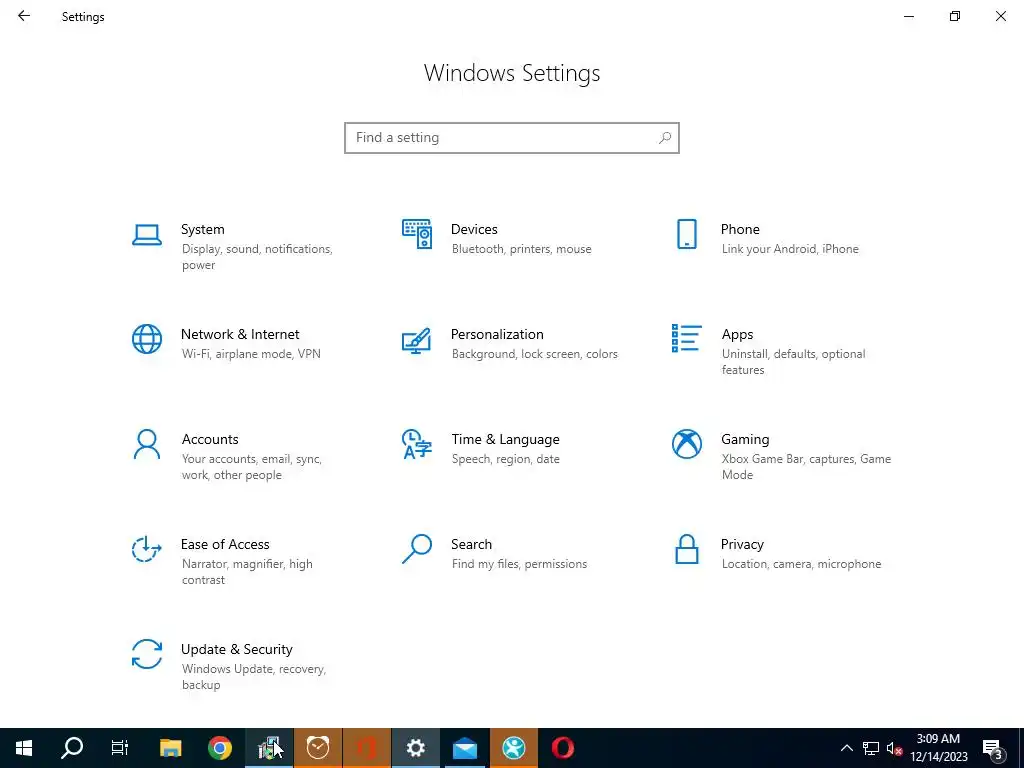Click 'Background, lock screen, colors' description

(534, 354)
